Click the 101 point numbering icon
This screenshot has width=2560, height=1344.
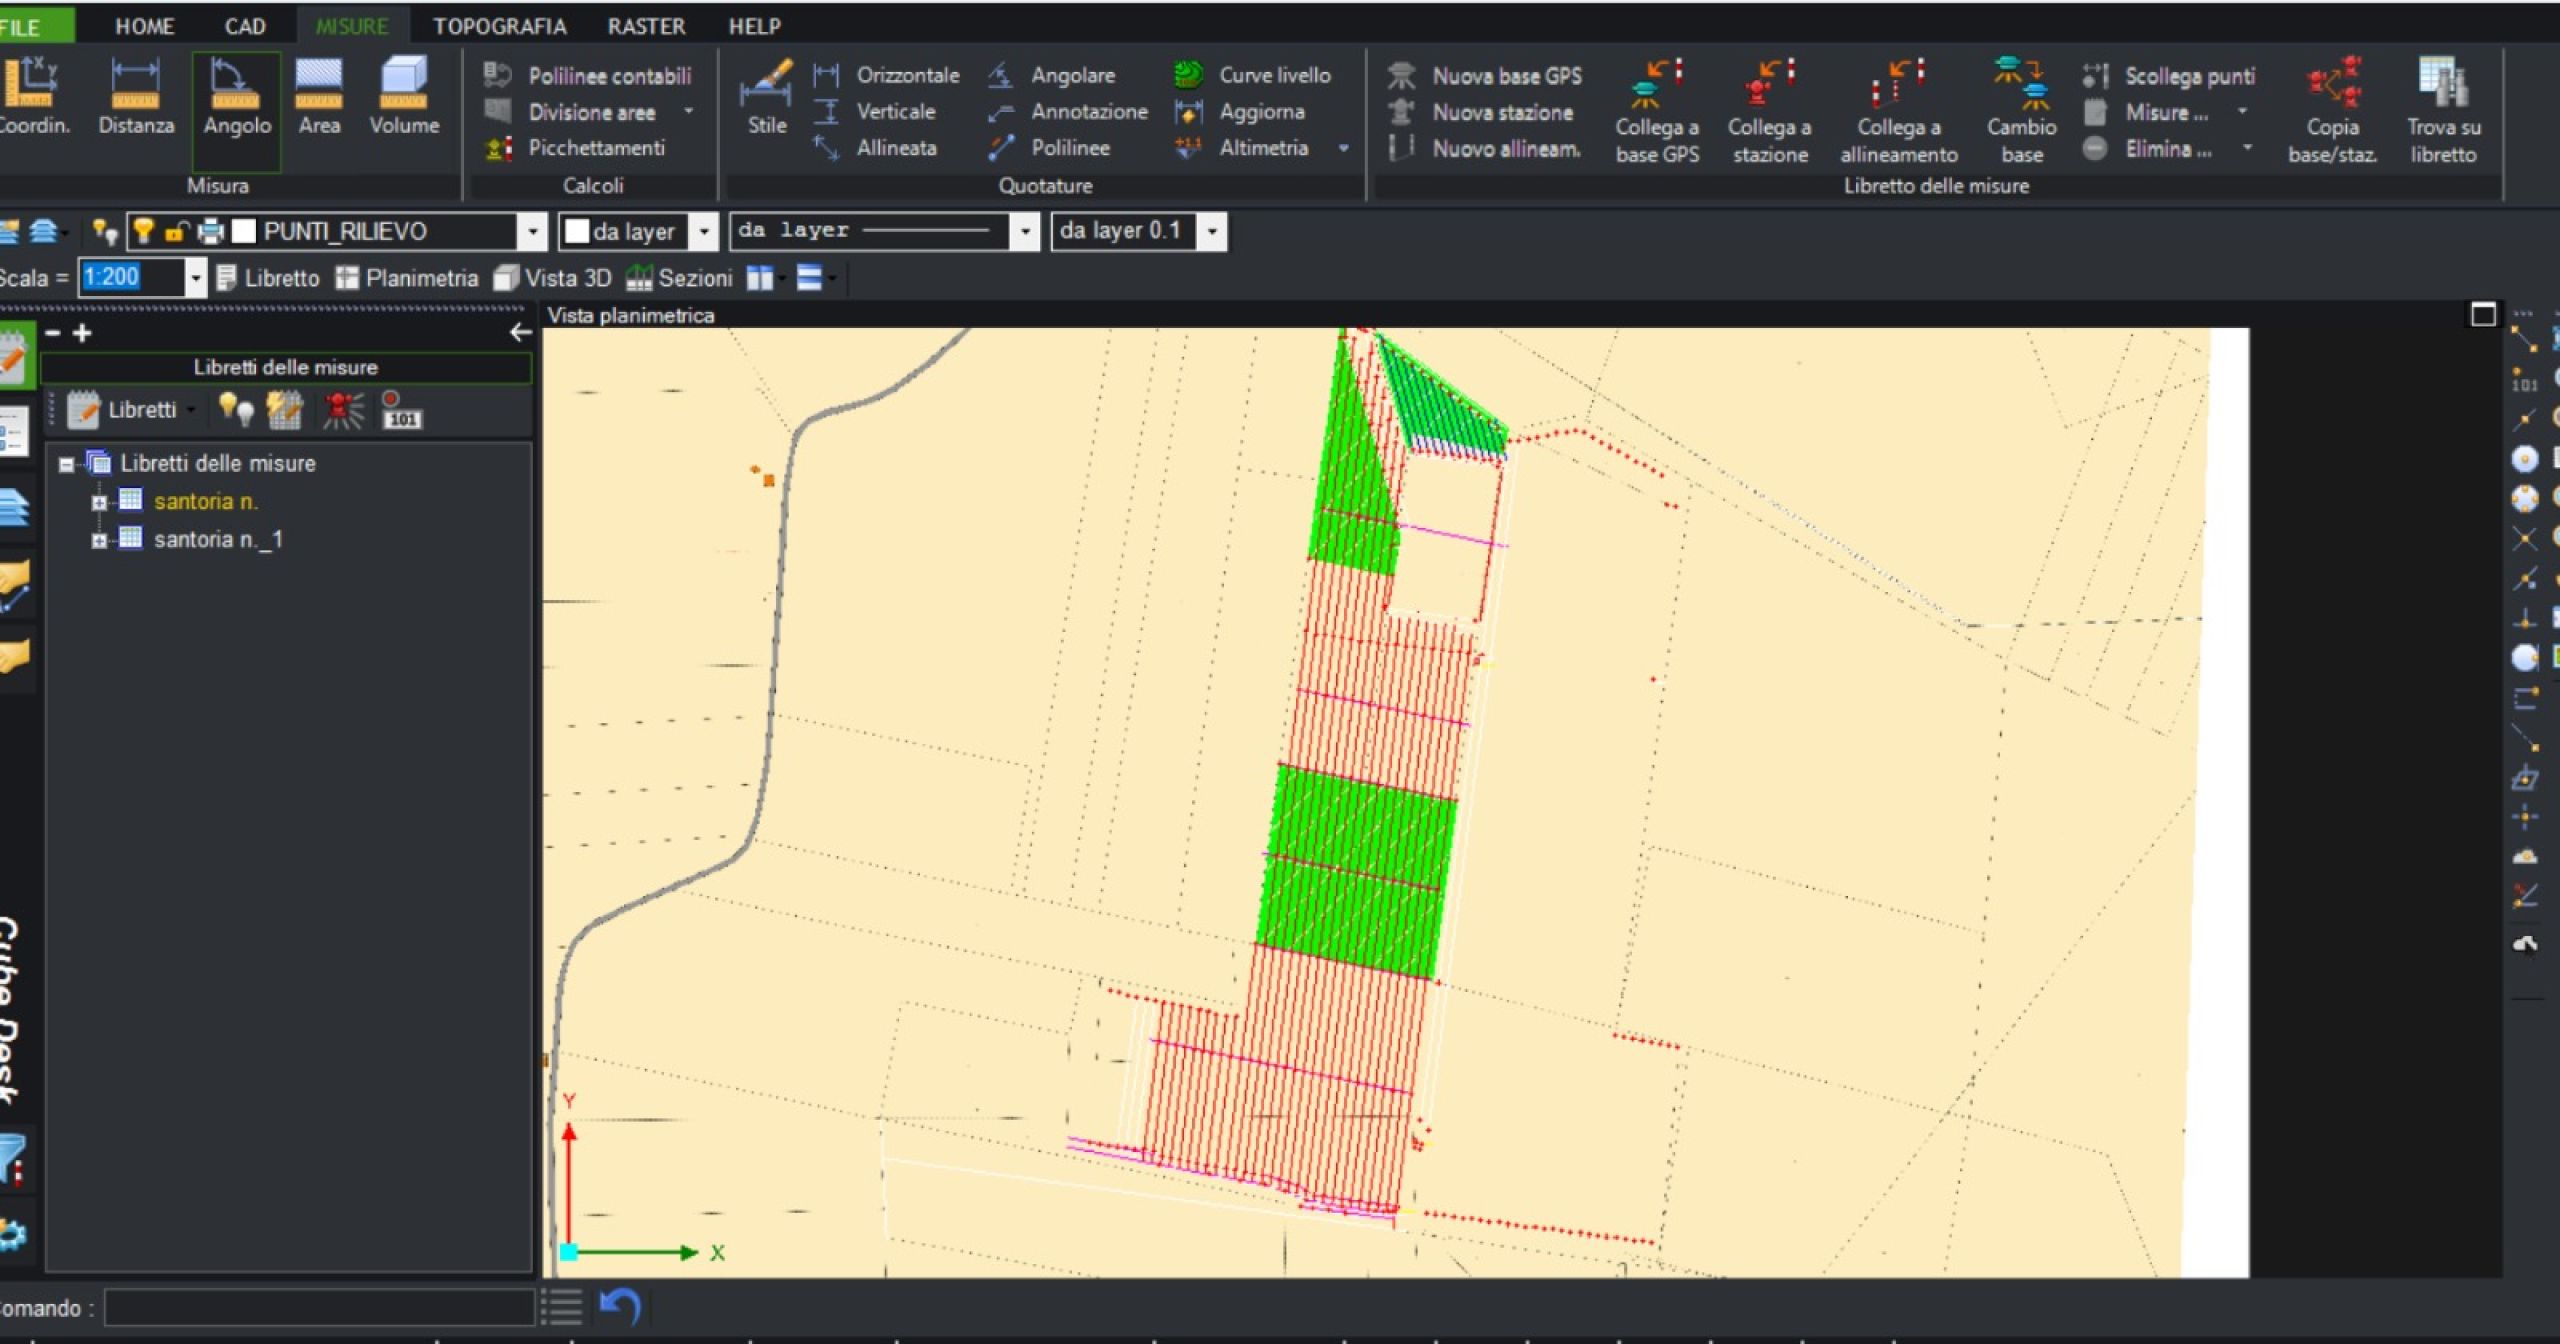[401, 411]
